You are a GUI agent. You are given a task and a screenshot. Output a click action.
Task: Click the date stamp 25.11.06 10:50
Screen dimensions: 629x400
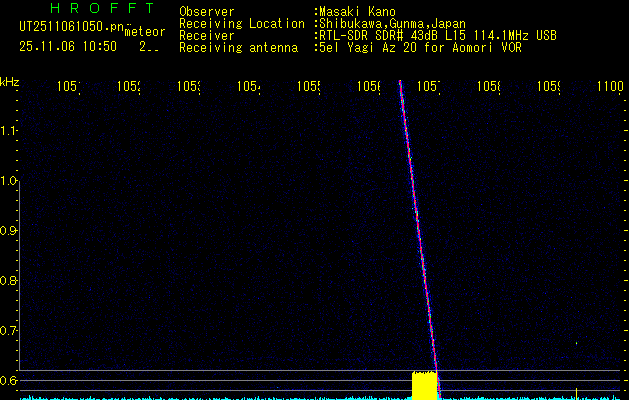[x=67, y=46]
